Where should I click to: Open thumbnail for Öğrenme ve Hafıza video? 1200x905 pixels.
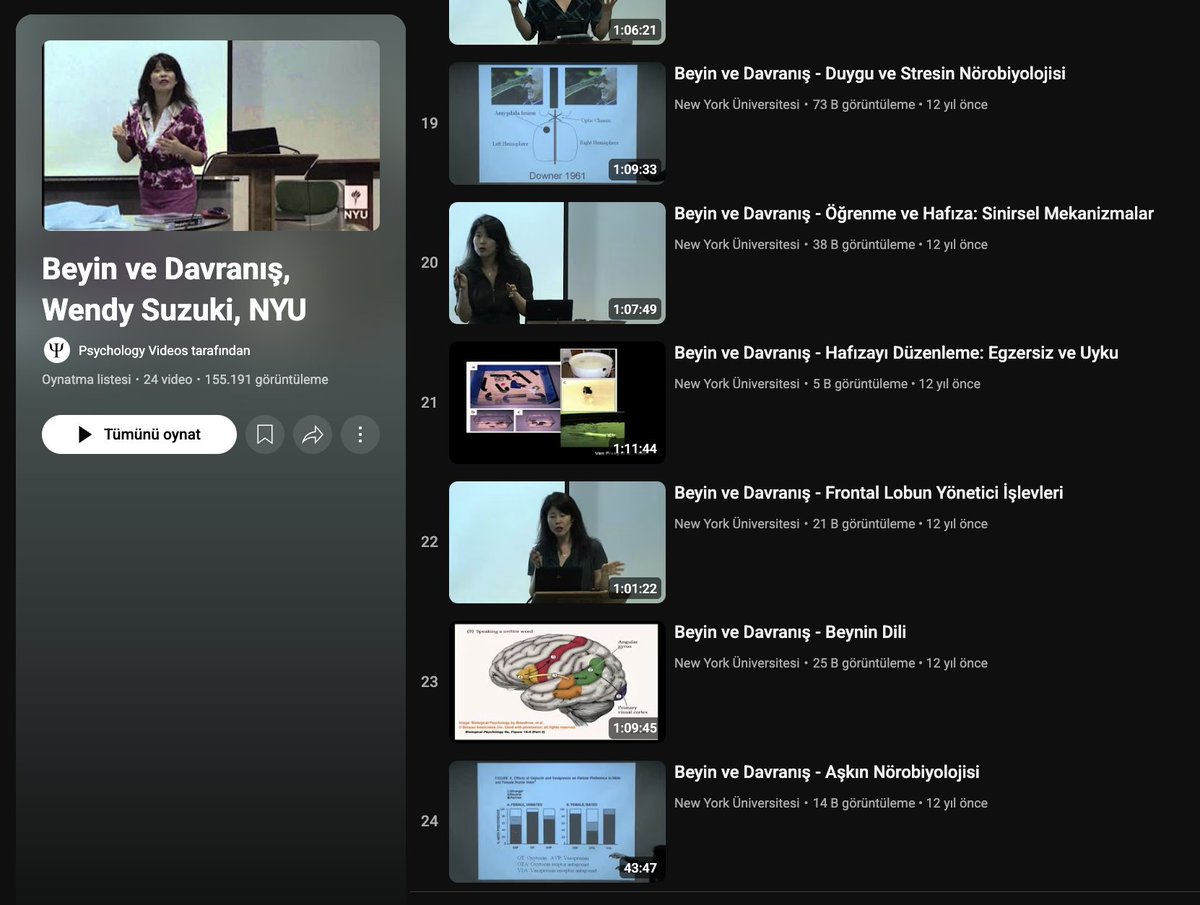click(557, 263)
